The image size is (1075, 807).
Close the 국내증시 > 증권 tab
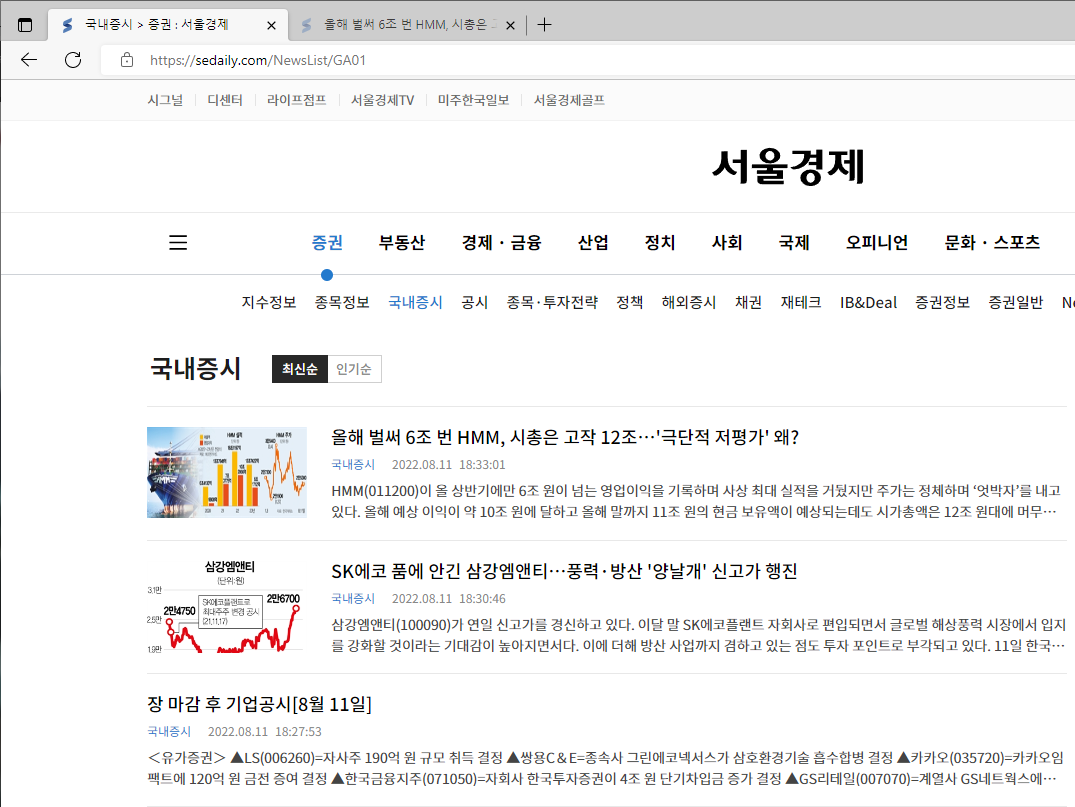click(x=271, y=25)
